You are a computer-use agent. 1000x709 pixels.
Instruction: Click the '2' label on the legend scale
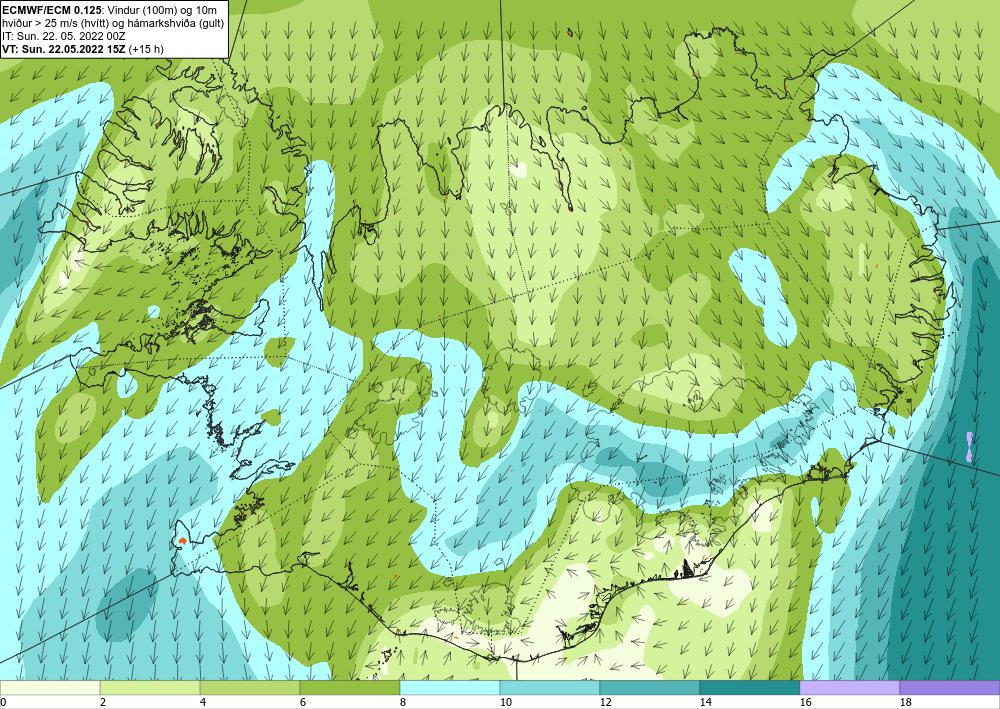pos(103,703)
